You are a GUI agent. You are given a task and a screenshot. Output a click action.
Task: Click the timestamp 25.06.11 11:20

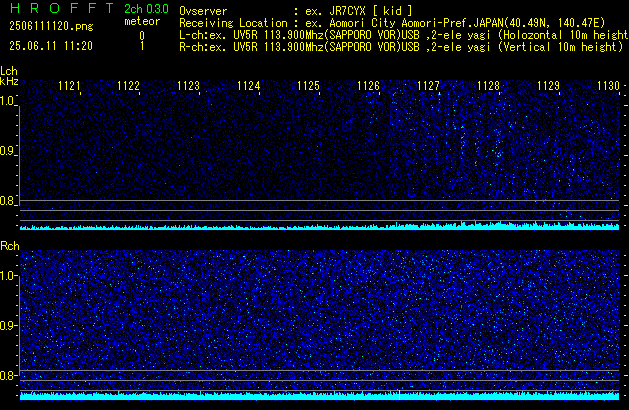coord(51,46)
